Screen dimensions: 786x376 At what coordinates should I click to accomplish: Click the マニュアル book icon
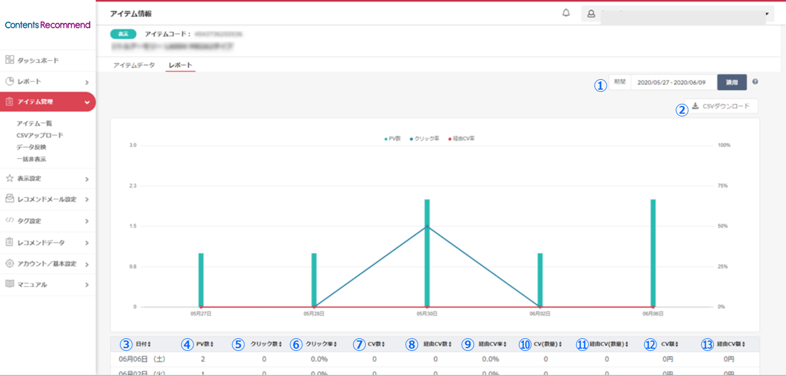(10, 284)
